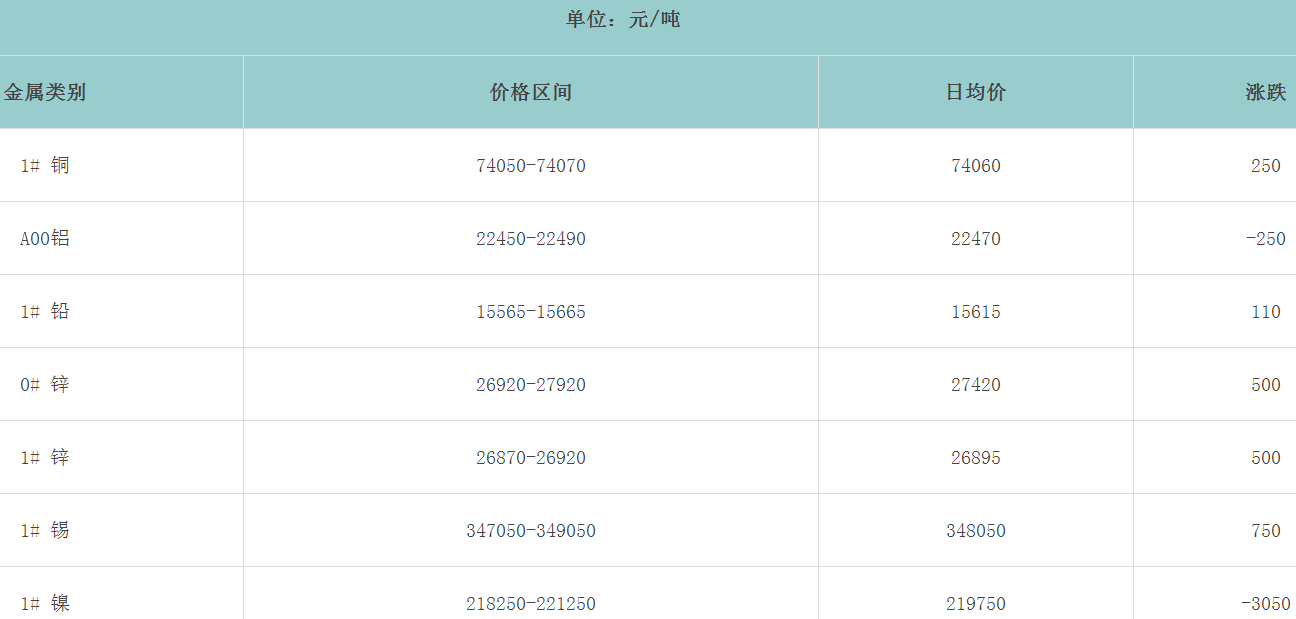Select the daily average price 26895
The width and height of the screenshot is (1296, 619).
click(975, 458)
